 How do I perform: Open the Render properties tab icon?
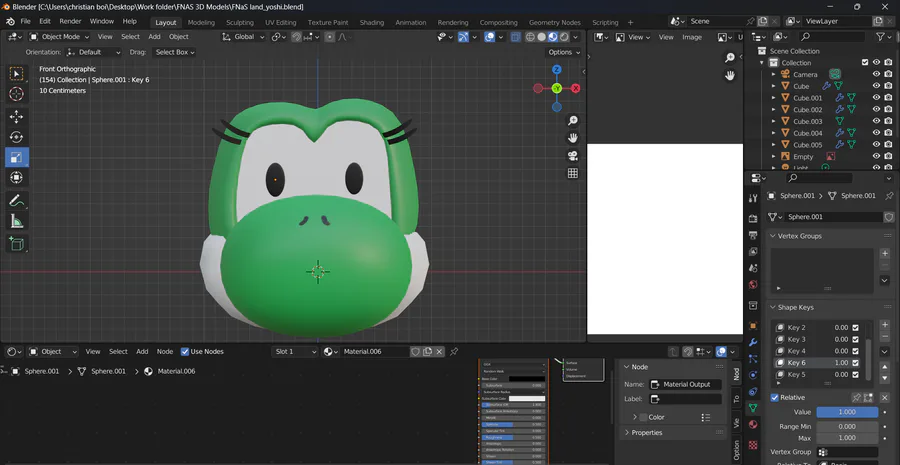[x=753, y=219]
